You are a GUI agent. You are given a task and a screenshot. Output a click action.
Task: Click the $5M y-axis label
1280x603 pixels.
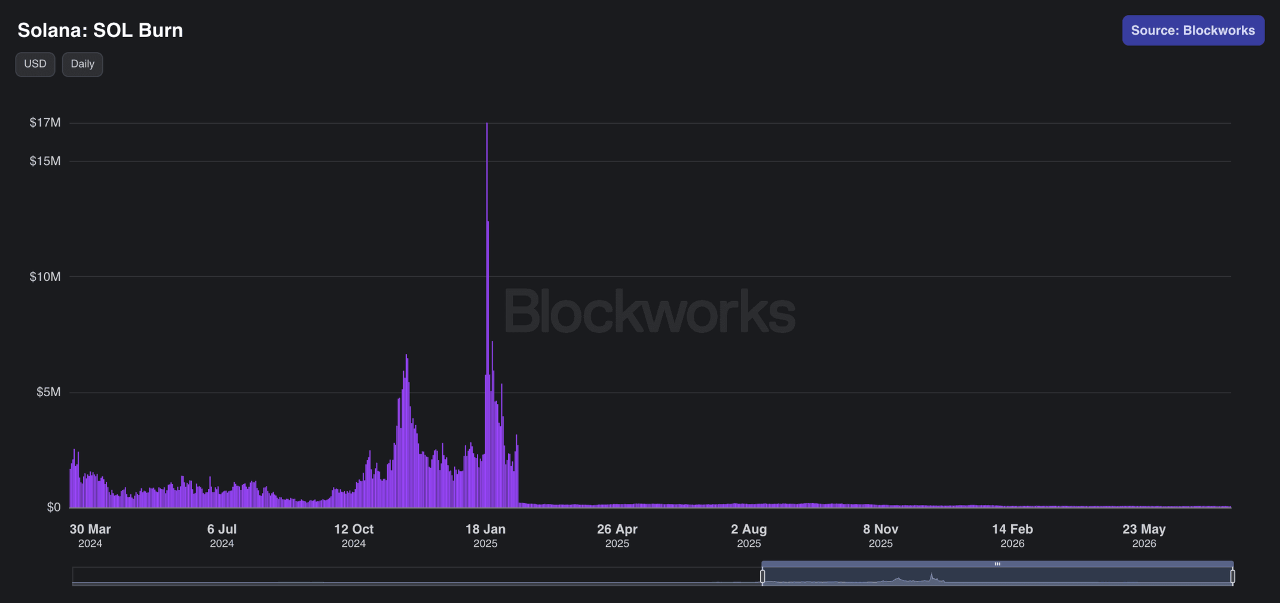pyautogui.click(x=49, y=392)
